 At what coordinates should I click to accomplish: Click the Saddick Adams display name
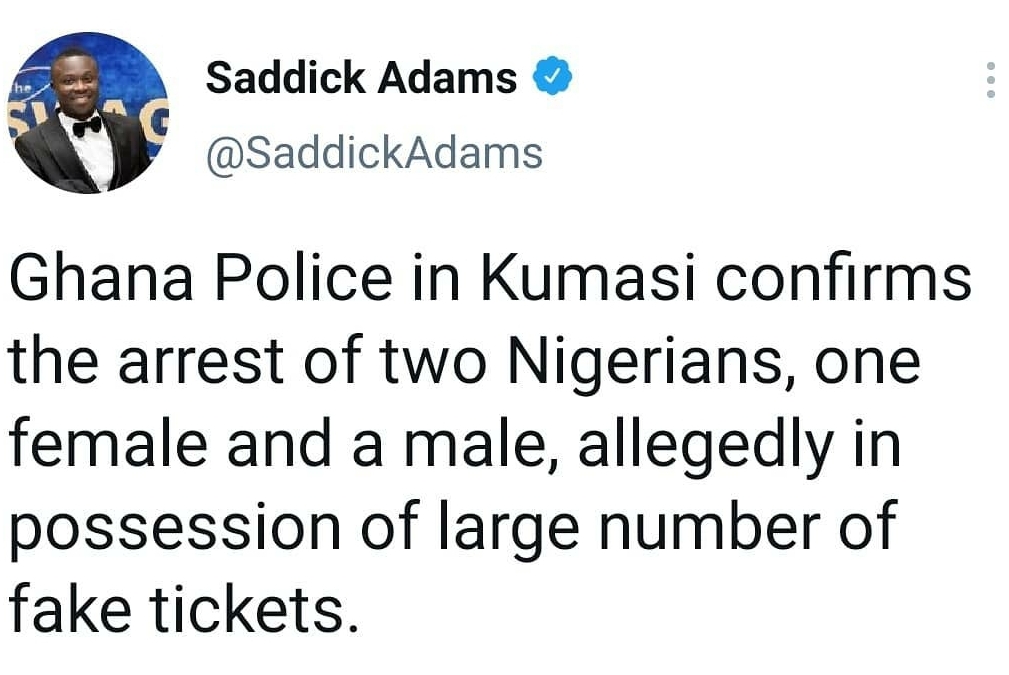(x=361, y=78)
